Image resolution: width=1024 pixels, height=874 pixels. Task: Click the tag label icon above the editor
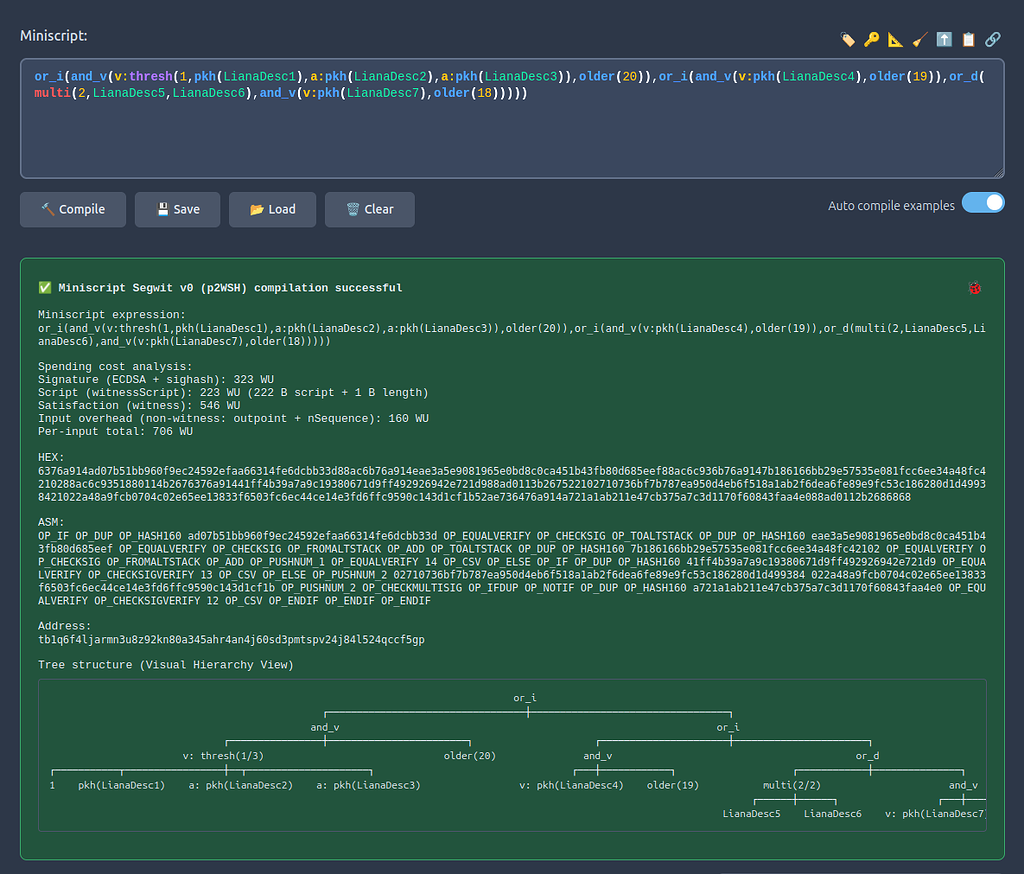[x=848, y=40]
